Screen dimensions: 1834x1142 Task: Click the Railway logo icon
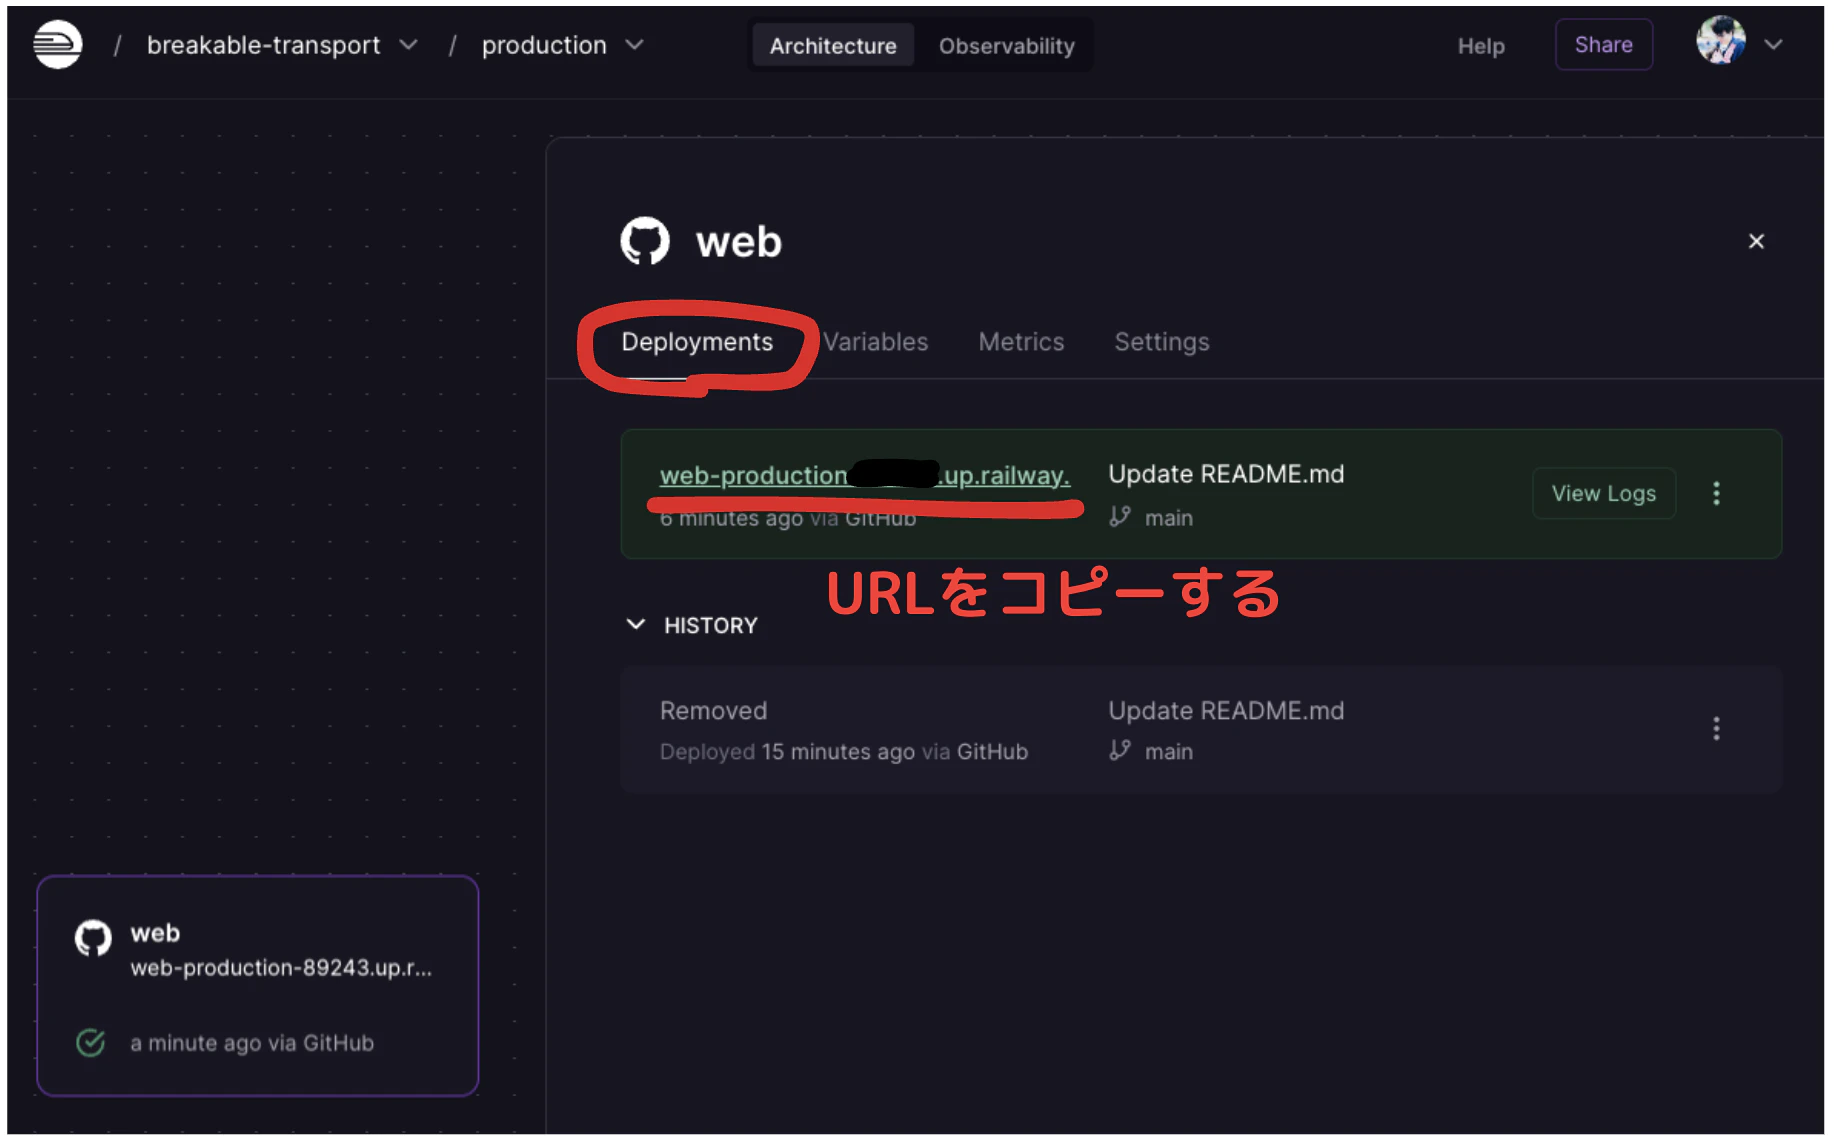tap(57, 45)
